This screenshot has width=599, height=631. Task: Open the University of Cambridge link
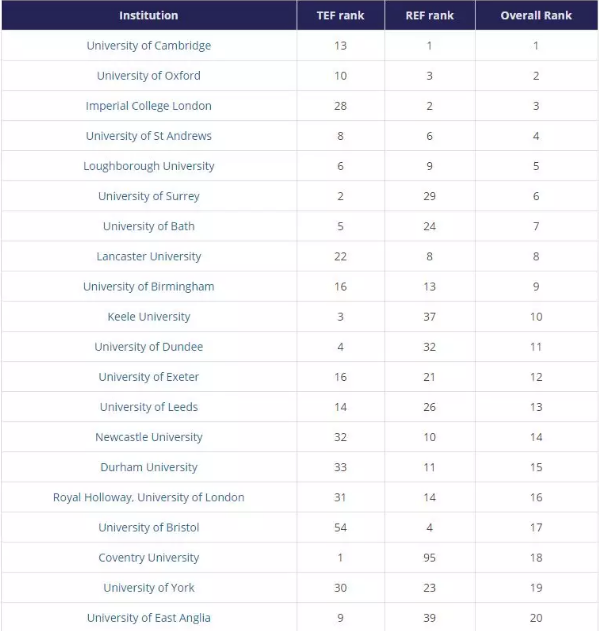(x=149, y=45)
